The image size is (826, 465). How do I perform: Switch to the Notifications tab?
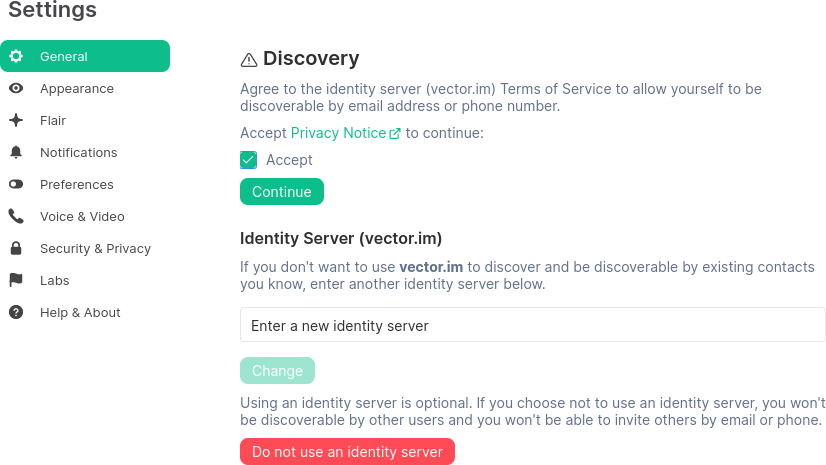coord(78,152)
